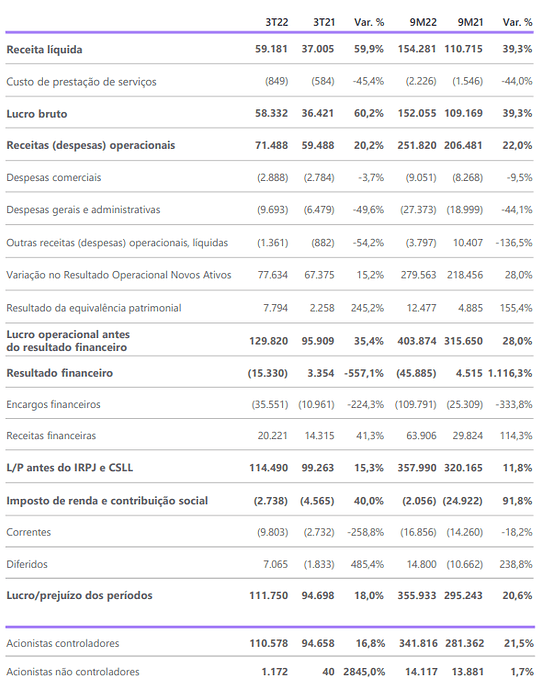Click the Receita líquida row label
This screenshot has height=690, width=543.
[x=44, y=49]
